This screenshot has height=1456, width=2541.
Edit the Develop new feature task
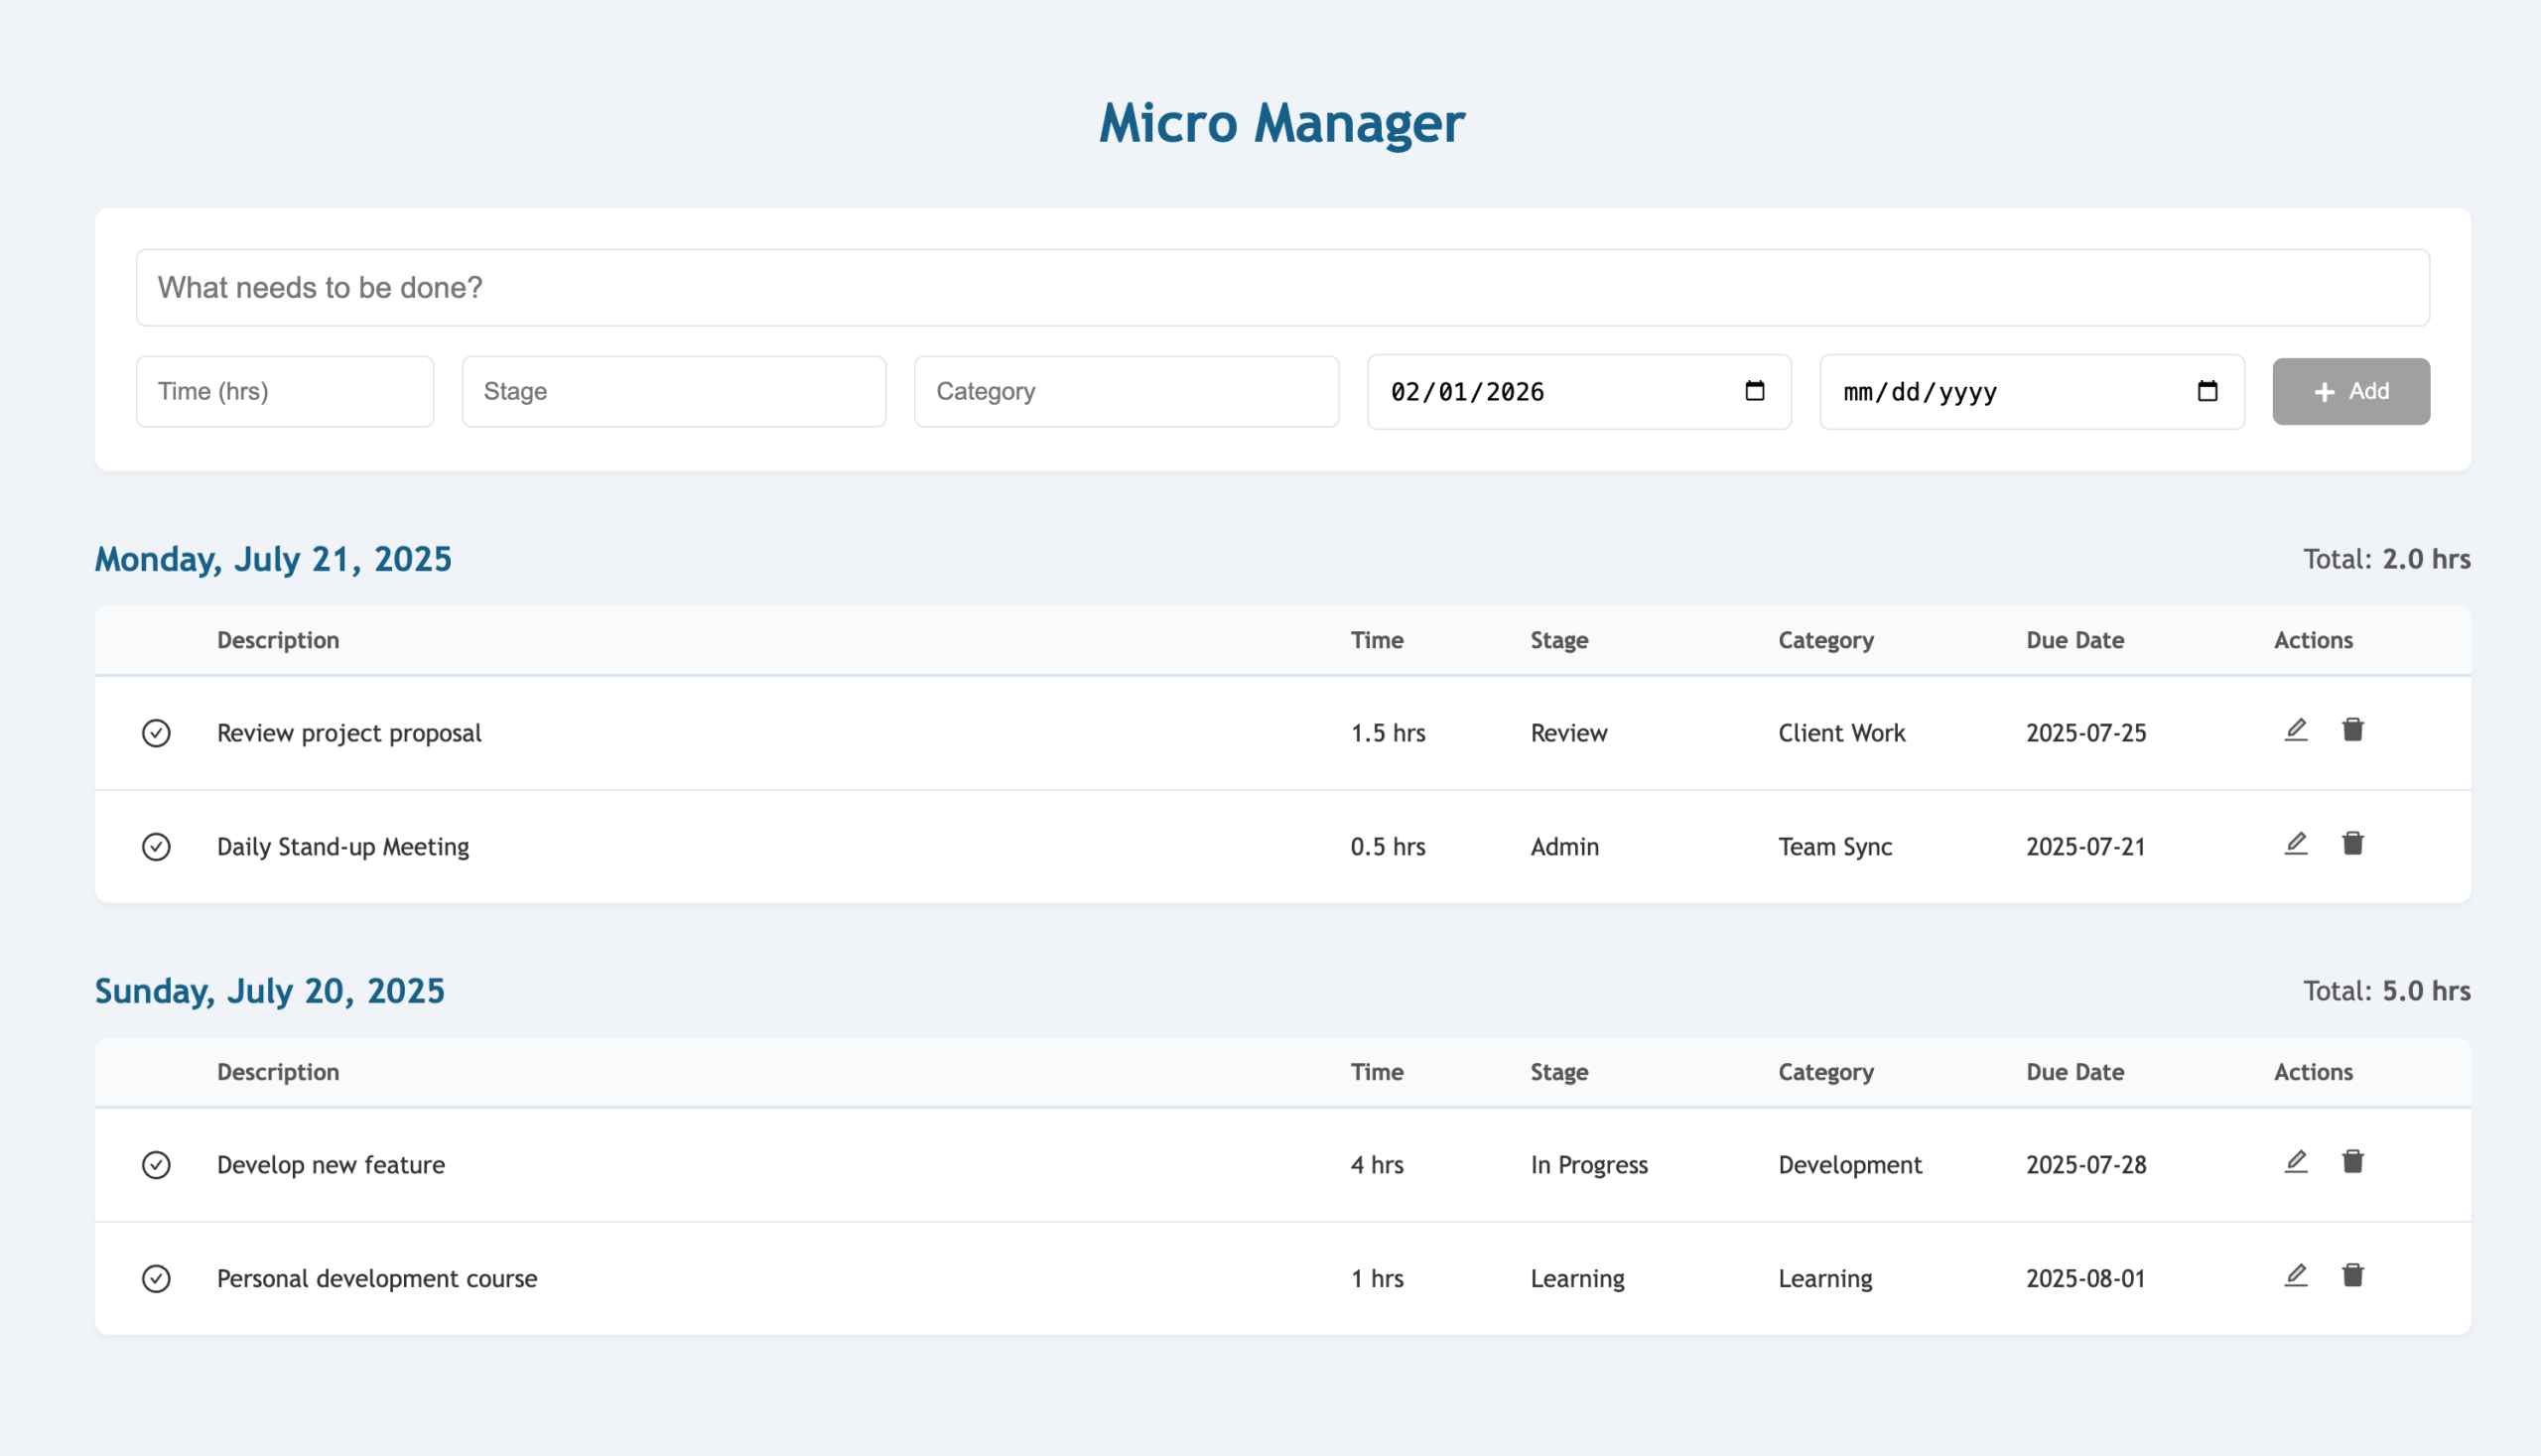(x=2296, y=1162)
